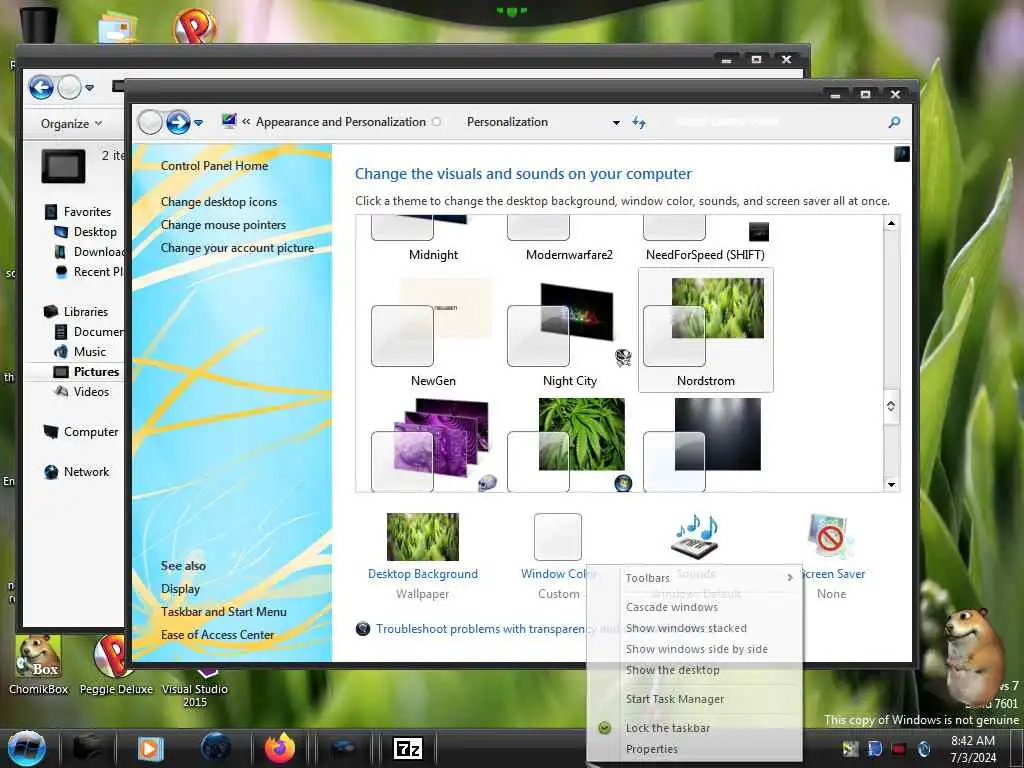Open ChomikBox desktop shortcut
Viewport: 1024px width, 768px height.
pyautogui.click(x=39, y=665)
